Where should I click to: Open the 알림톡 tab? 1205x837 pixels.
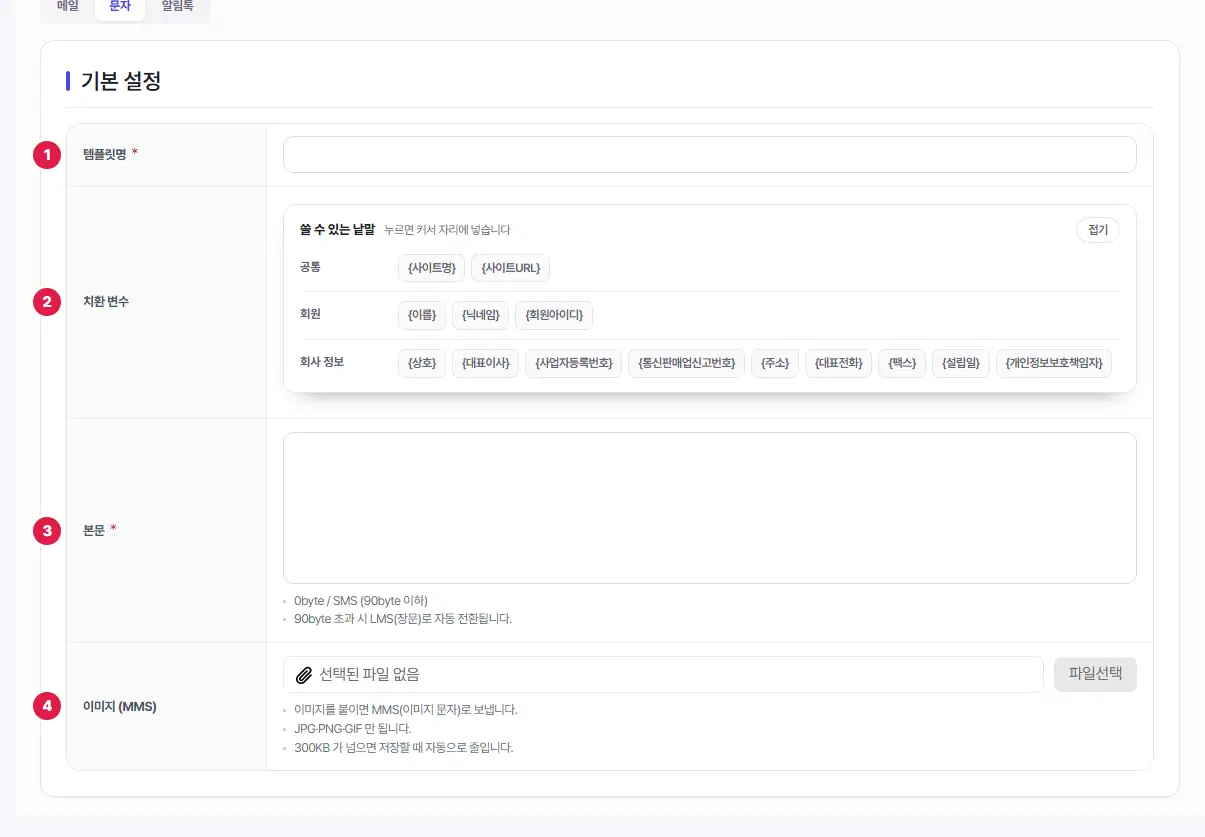[177, 6]
